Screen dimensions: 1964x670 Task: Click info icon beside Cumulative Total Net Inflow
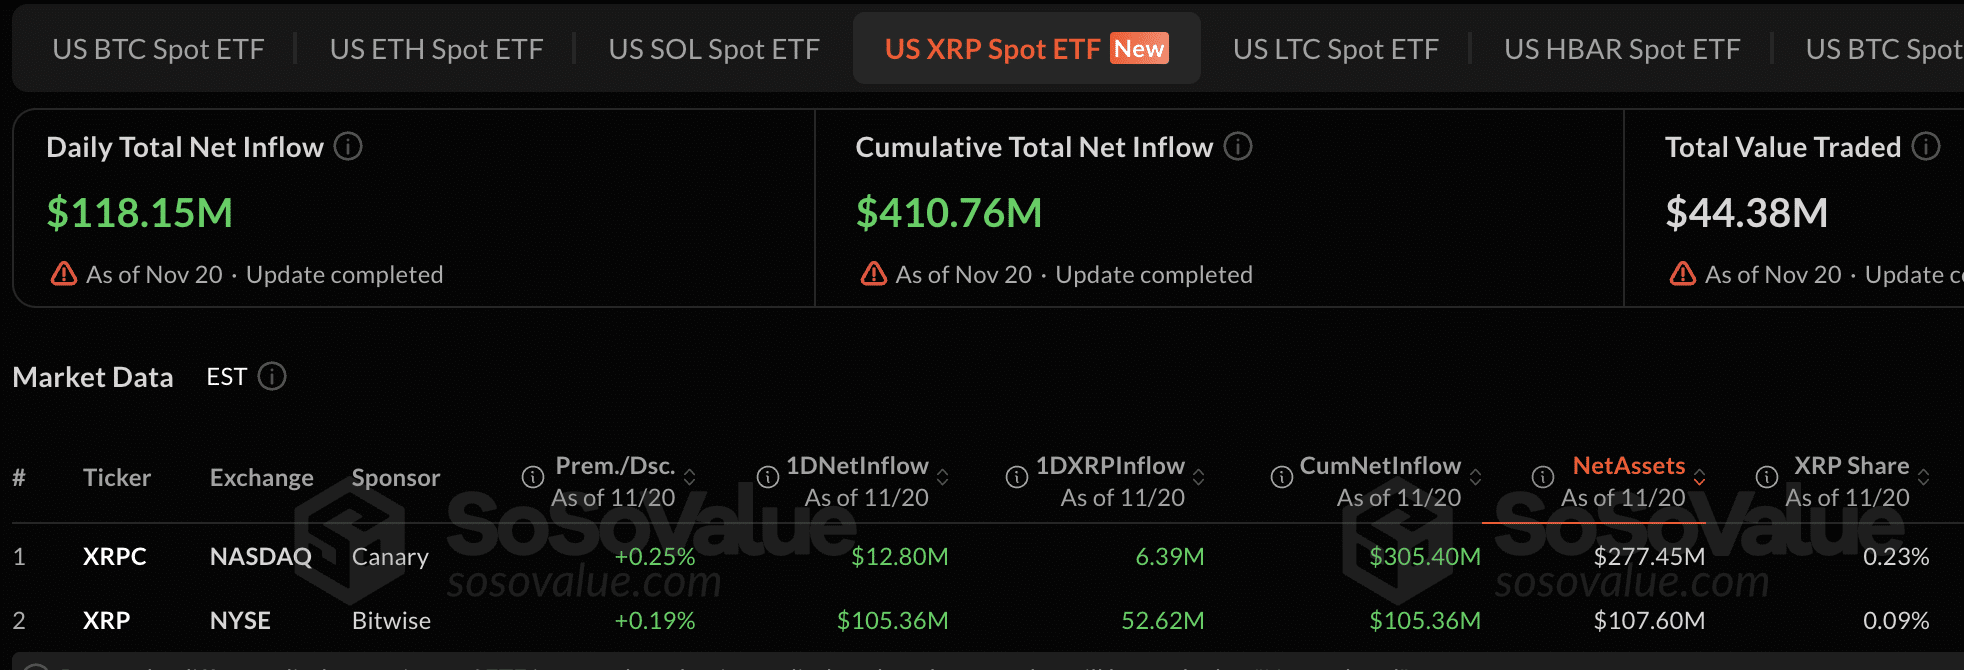click(1238, 147)
